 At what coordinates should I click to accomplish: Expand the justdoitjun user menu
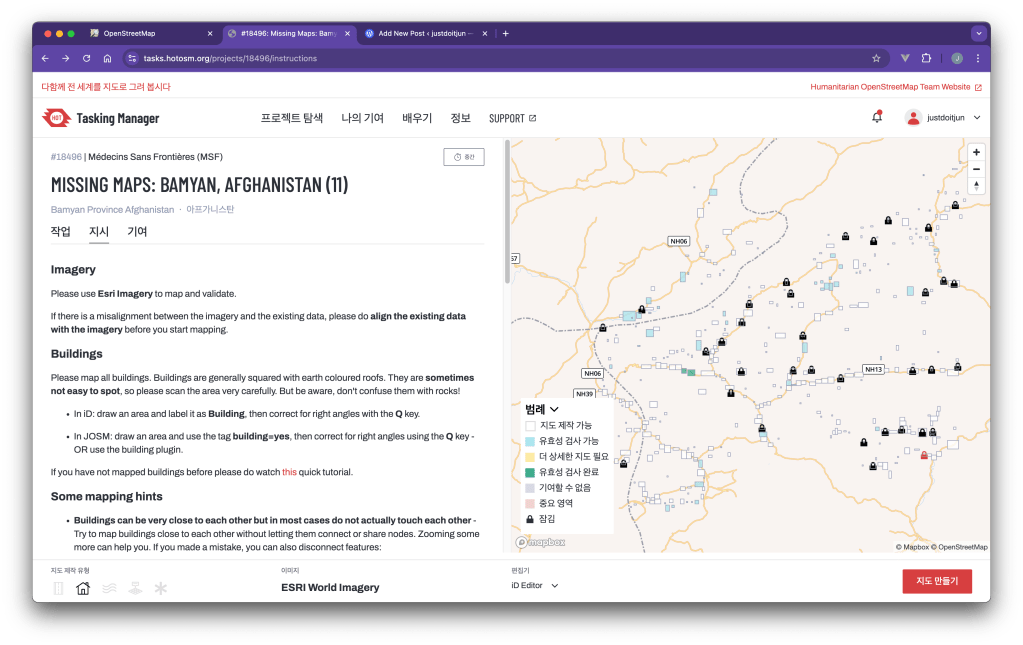click(x=943, y=118)
